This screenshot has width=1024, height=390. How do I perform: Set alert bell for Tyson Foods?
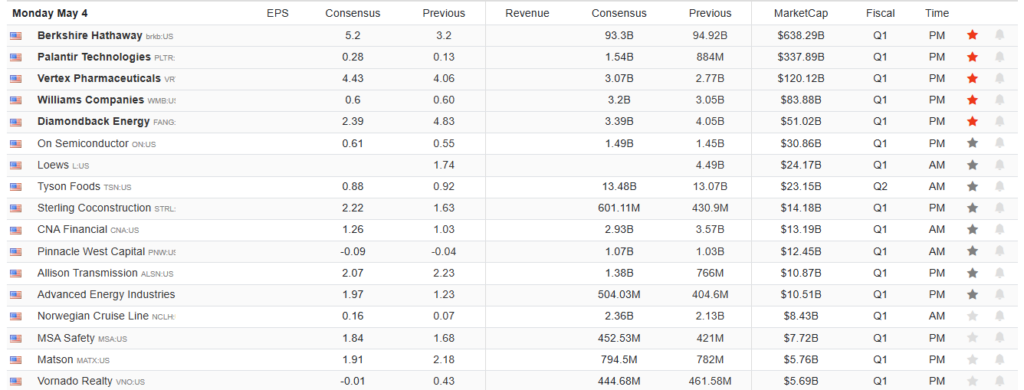coord(999,187)
